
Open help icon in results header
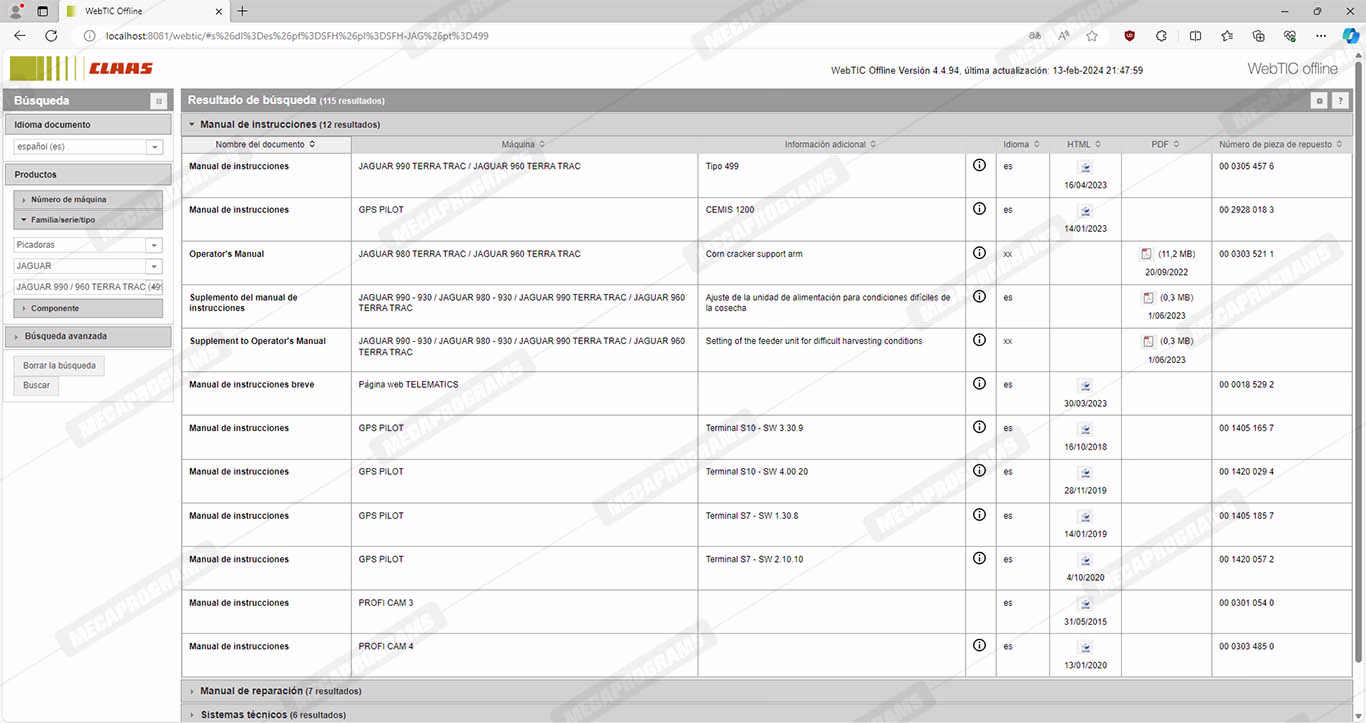(1340, 101)
